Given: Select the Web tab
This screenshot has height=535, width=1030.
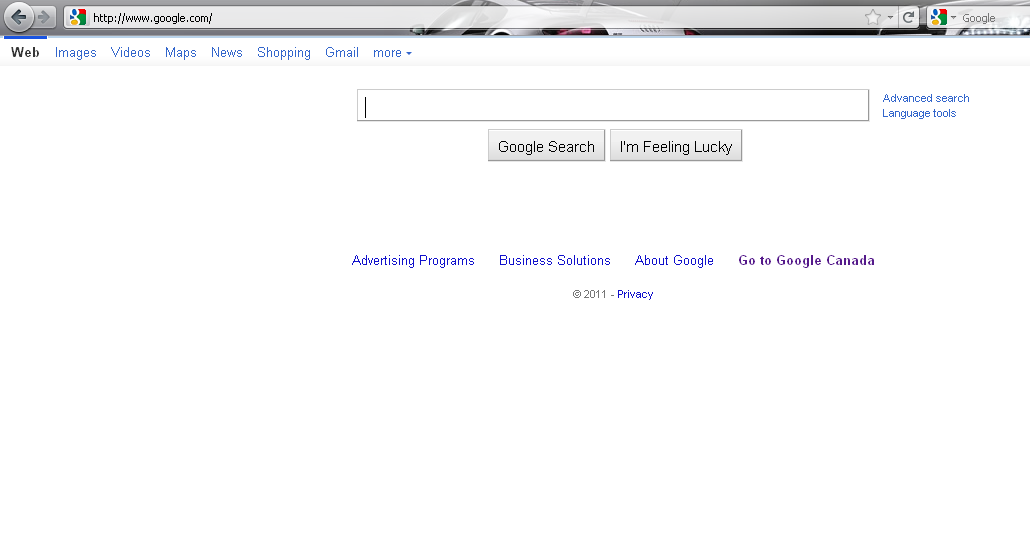Looking at the screenshot, I should 25,53.
